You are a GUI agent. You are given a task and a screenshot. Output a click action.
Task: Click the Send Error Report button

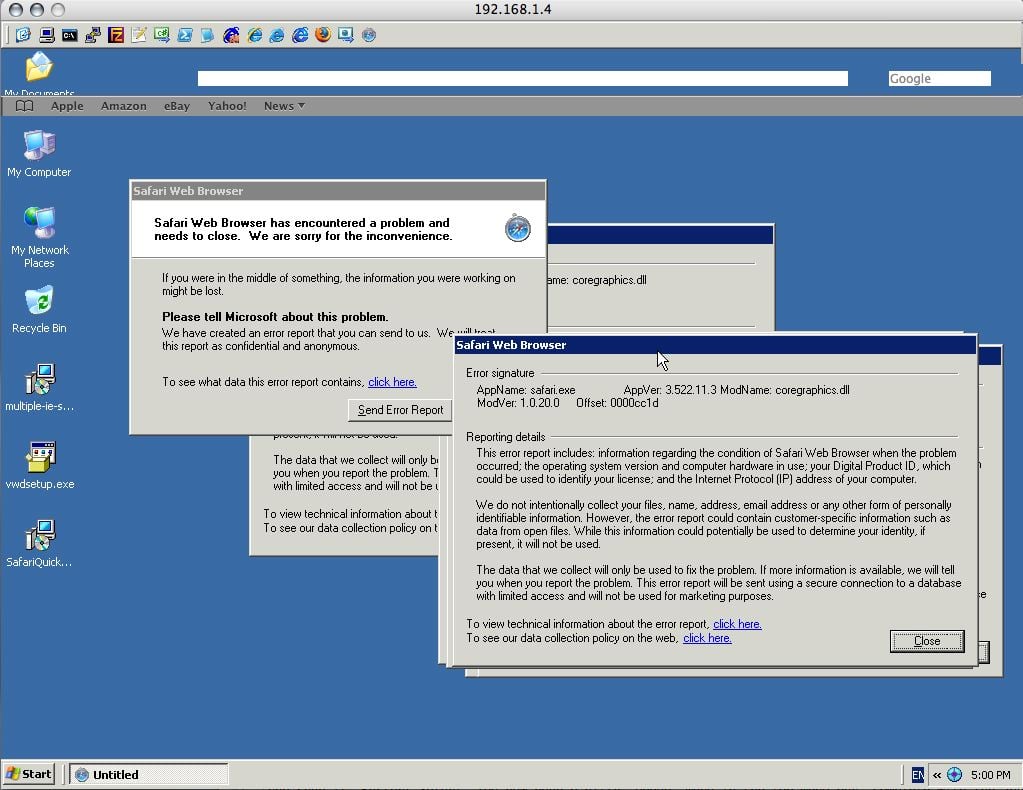(400, 410)
